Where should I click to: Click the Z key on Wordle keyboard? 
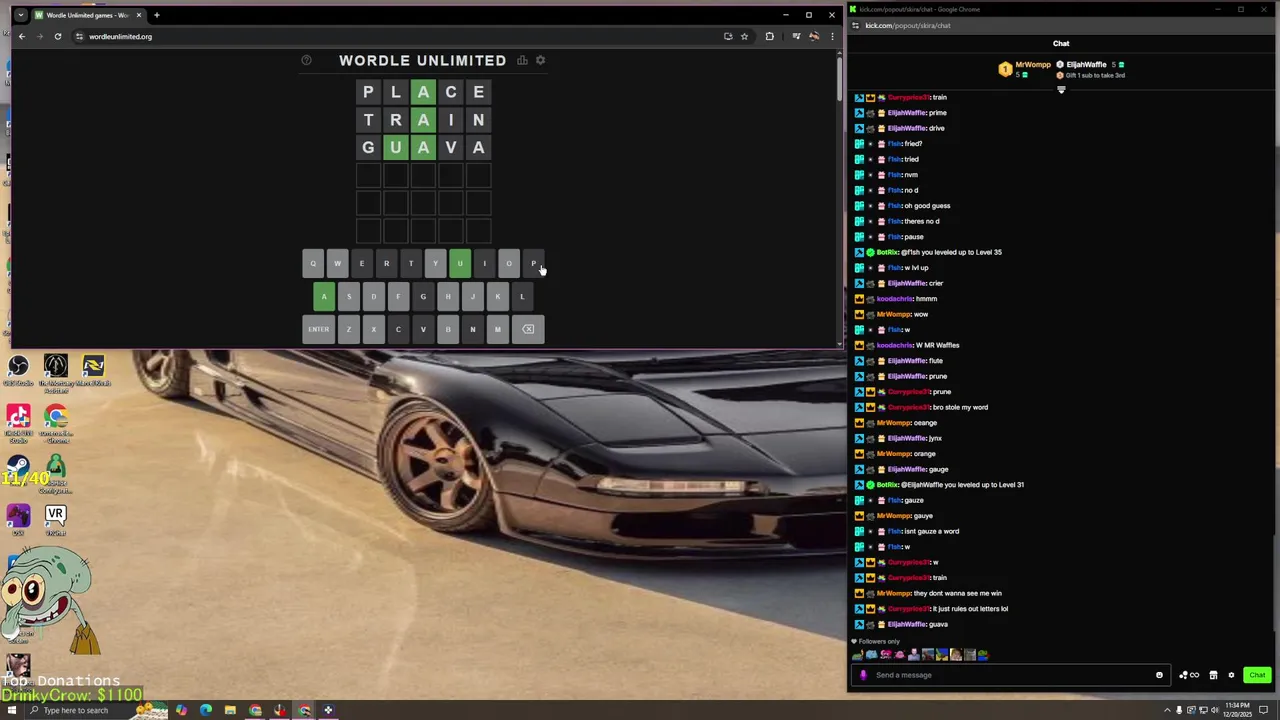coord(349,329)
